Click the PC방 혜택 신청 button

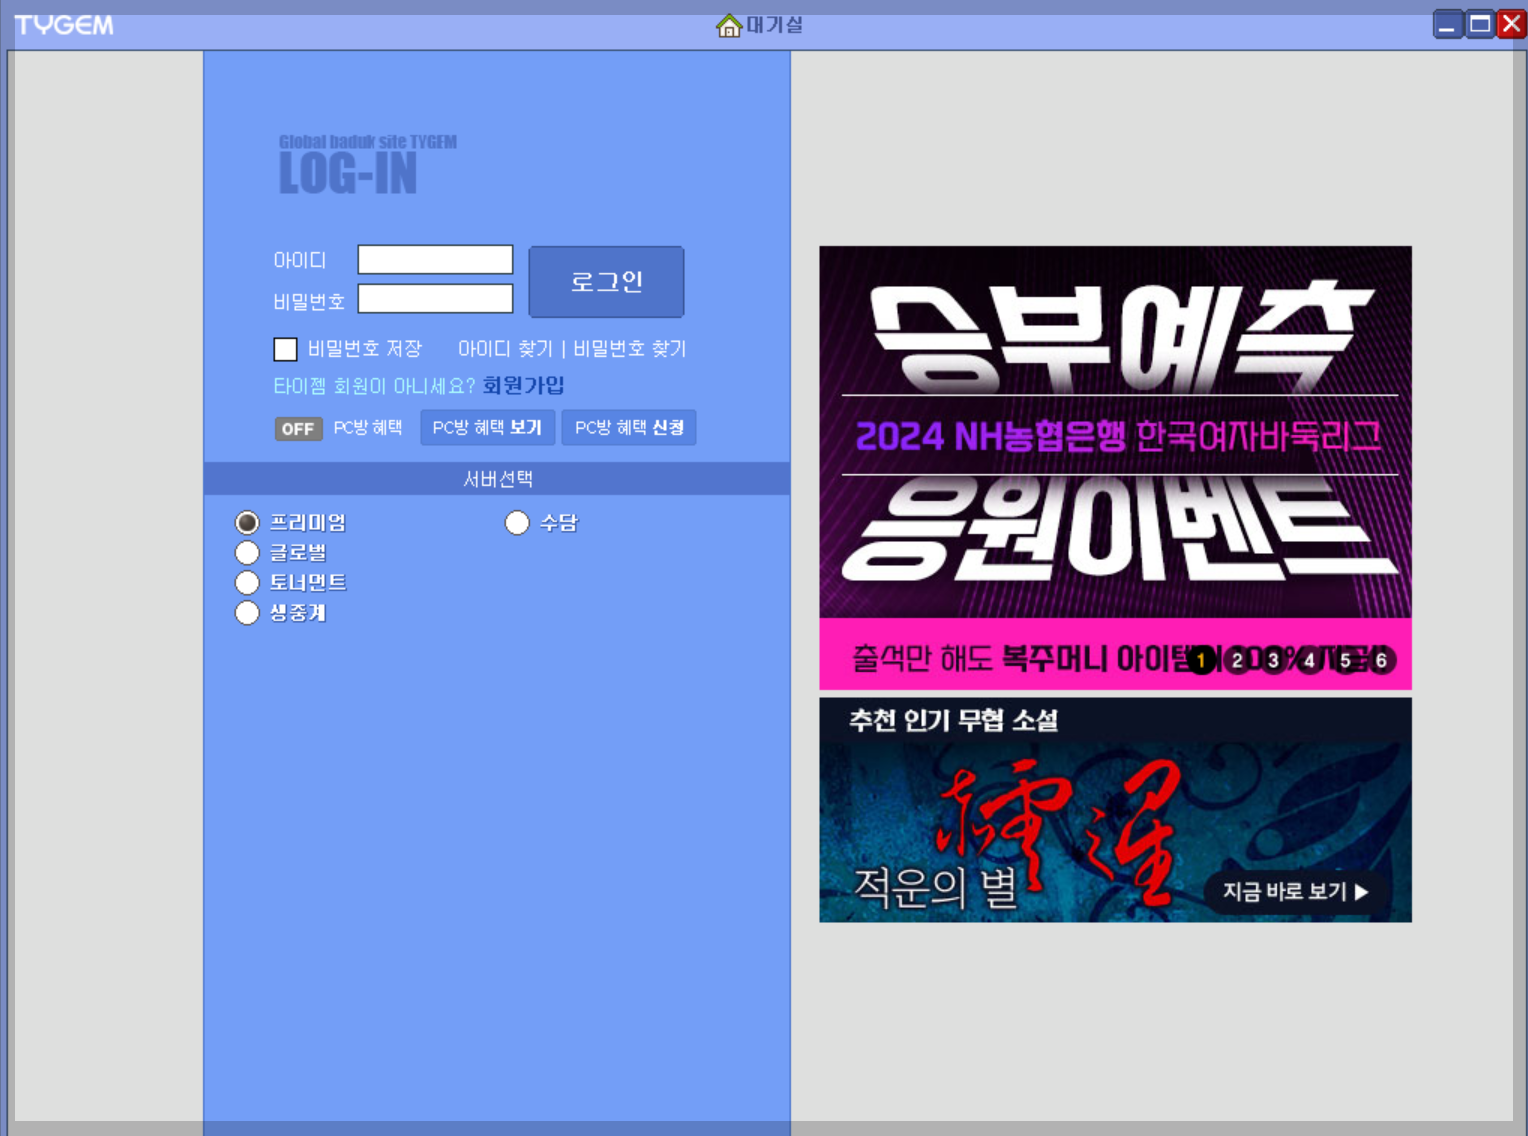(629, 428)
